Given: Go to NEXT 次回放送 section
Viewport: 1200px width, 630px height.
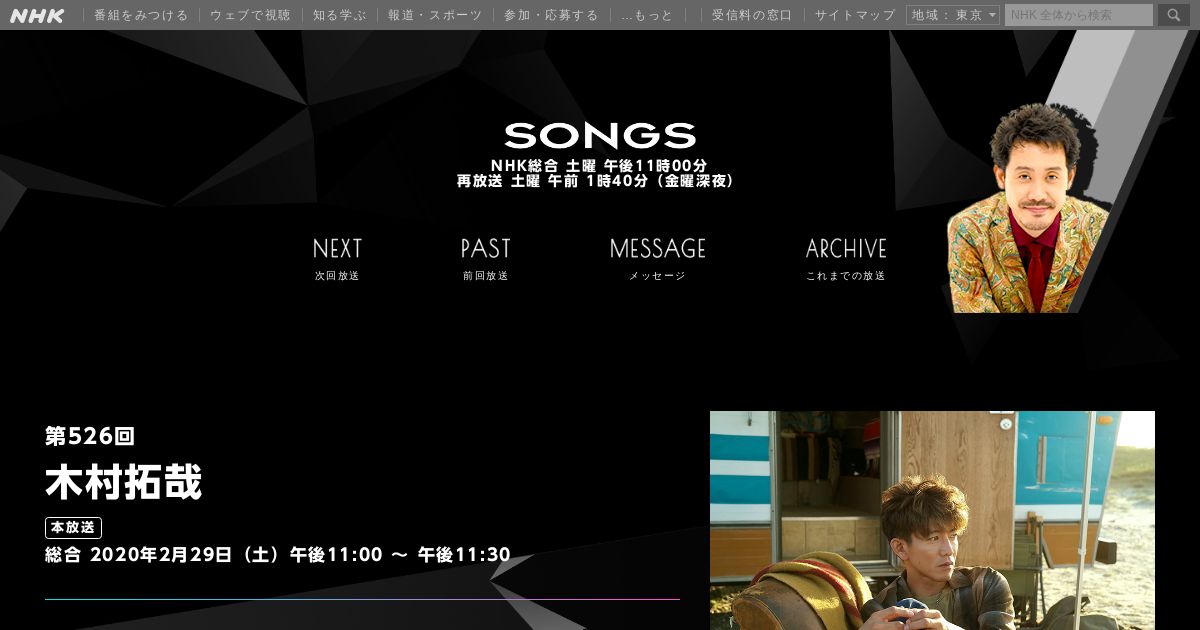Looking at the screenshot, I should pyautogui.click(x=337, y=259).
